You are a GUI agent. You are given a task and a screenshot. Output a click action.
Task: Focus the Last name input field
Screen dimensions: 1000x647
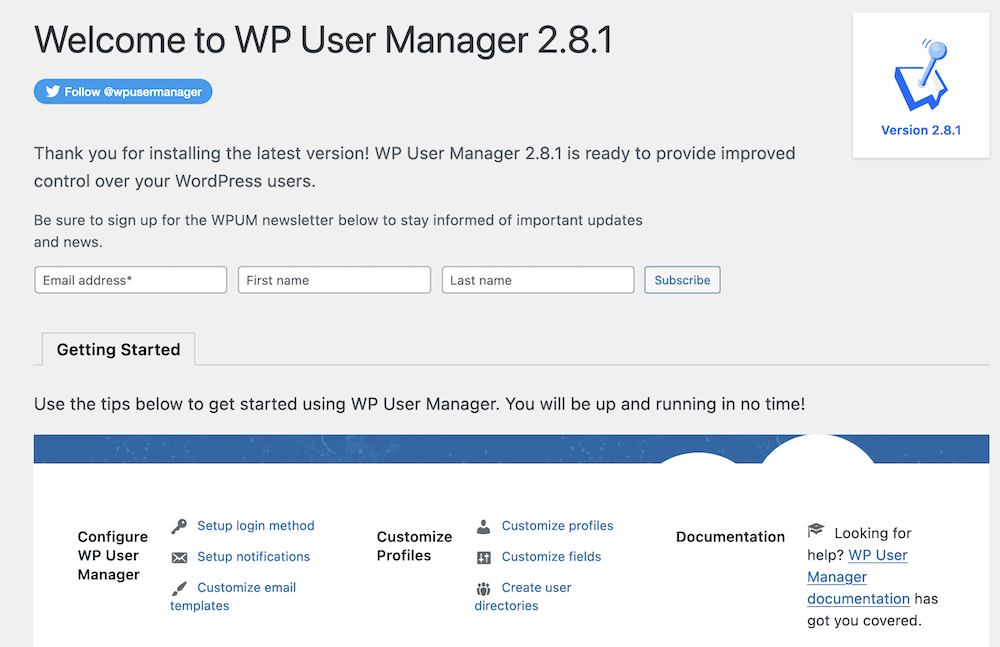point(538,280)
